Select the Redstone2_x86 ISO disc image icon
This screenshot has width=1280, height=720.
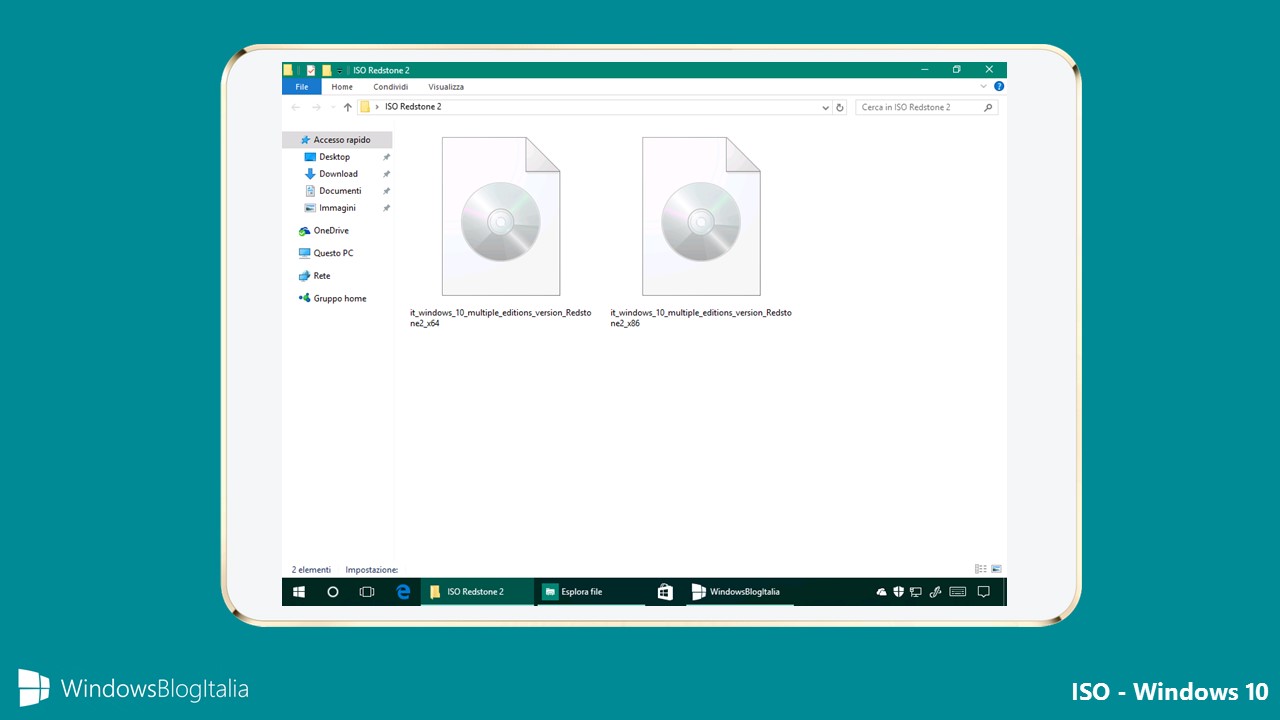click(x=701, y=216)
